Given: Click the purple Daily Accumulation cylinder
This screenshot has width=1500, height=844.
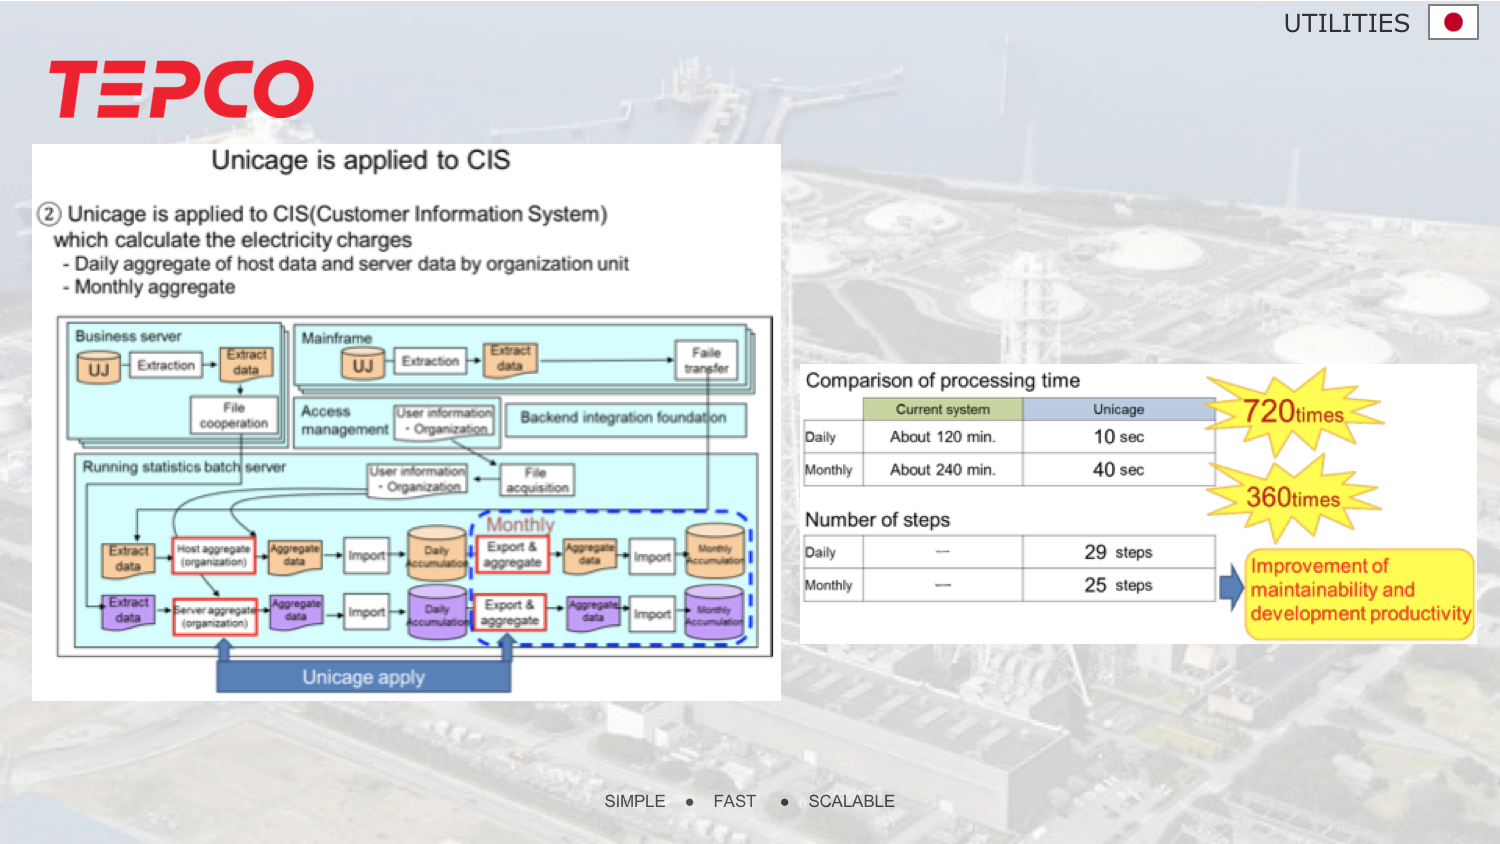Looking at the screenshot, I should tap(437, 612).
